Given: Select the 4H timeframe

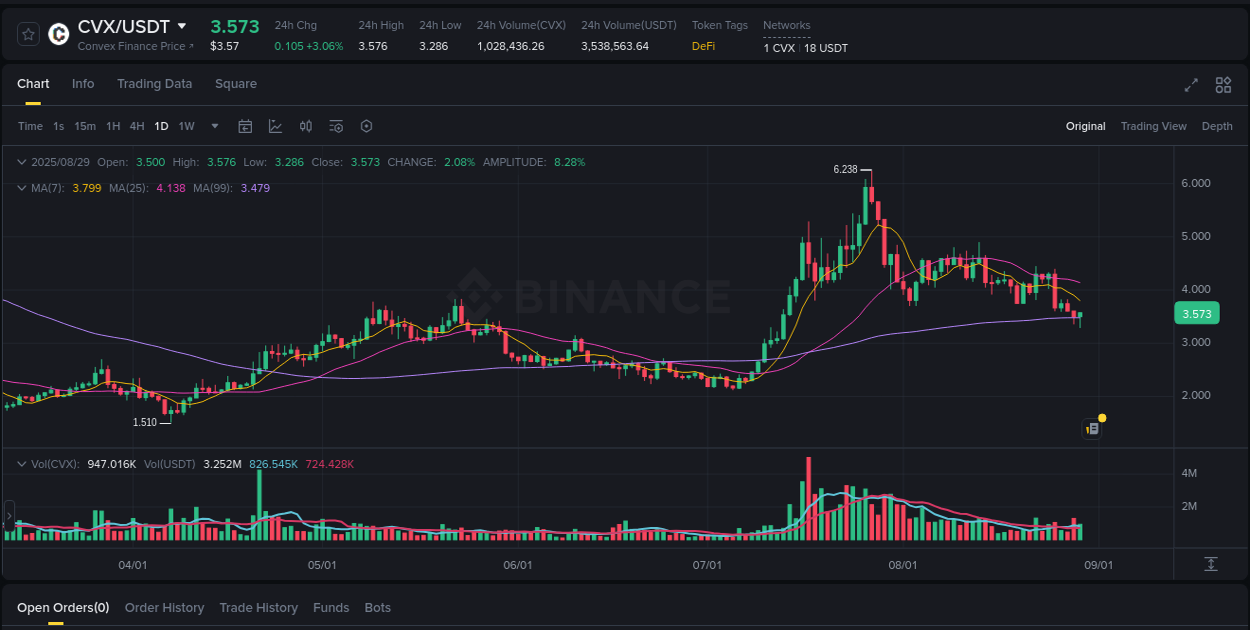Looking at the screenshot, I should pyautogui.click(x=137, y=126).
